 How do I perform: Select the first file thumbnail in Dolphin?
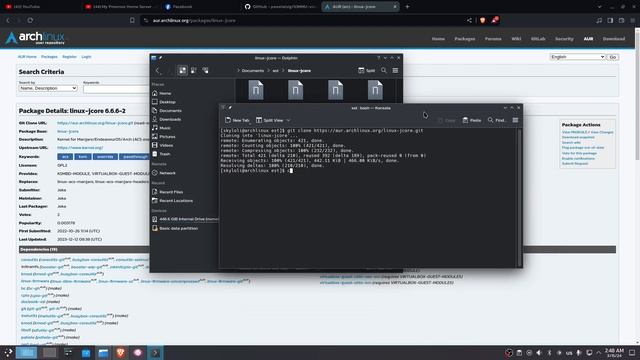point(256,90)
